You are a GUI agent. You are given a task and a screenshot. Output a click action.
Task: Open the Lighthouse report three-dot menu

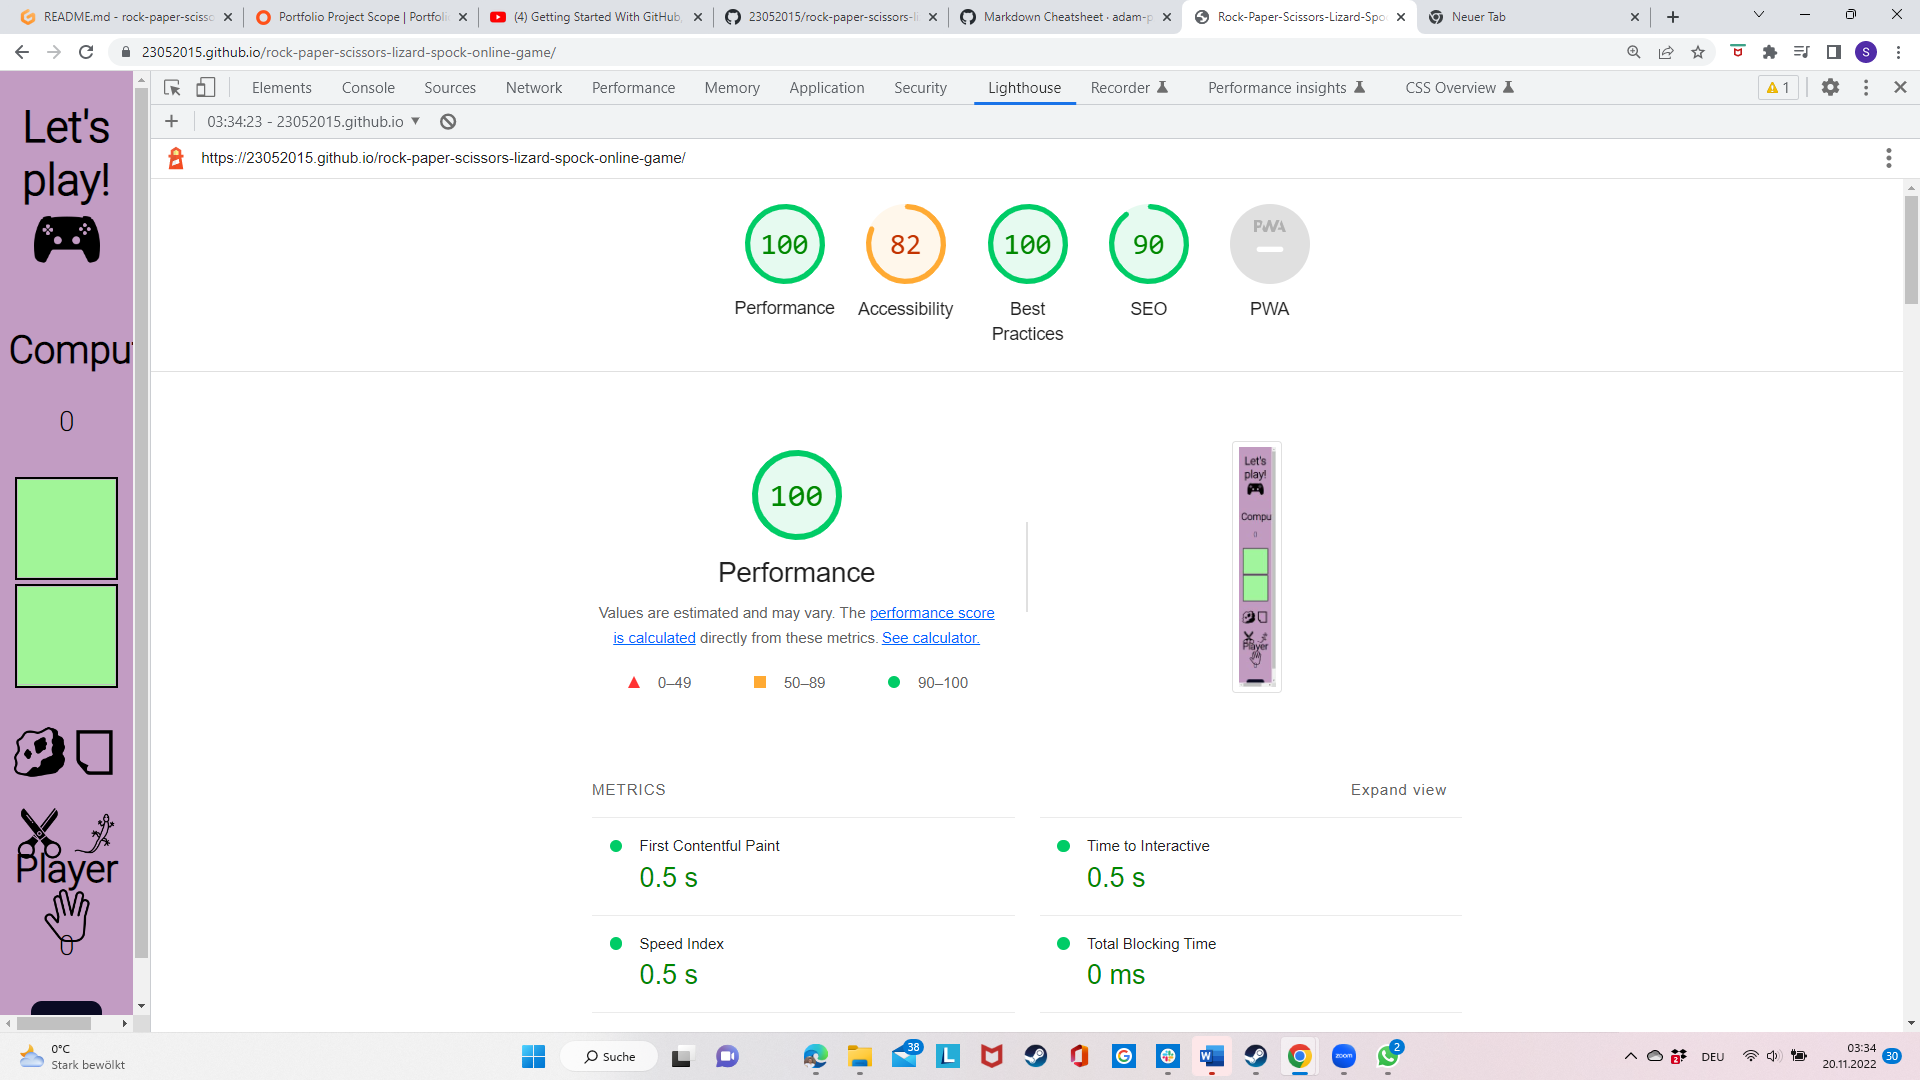coord(1888,158)
